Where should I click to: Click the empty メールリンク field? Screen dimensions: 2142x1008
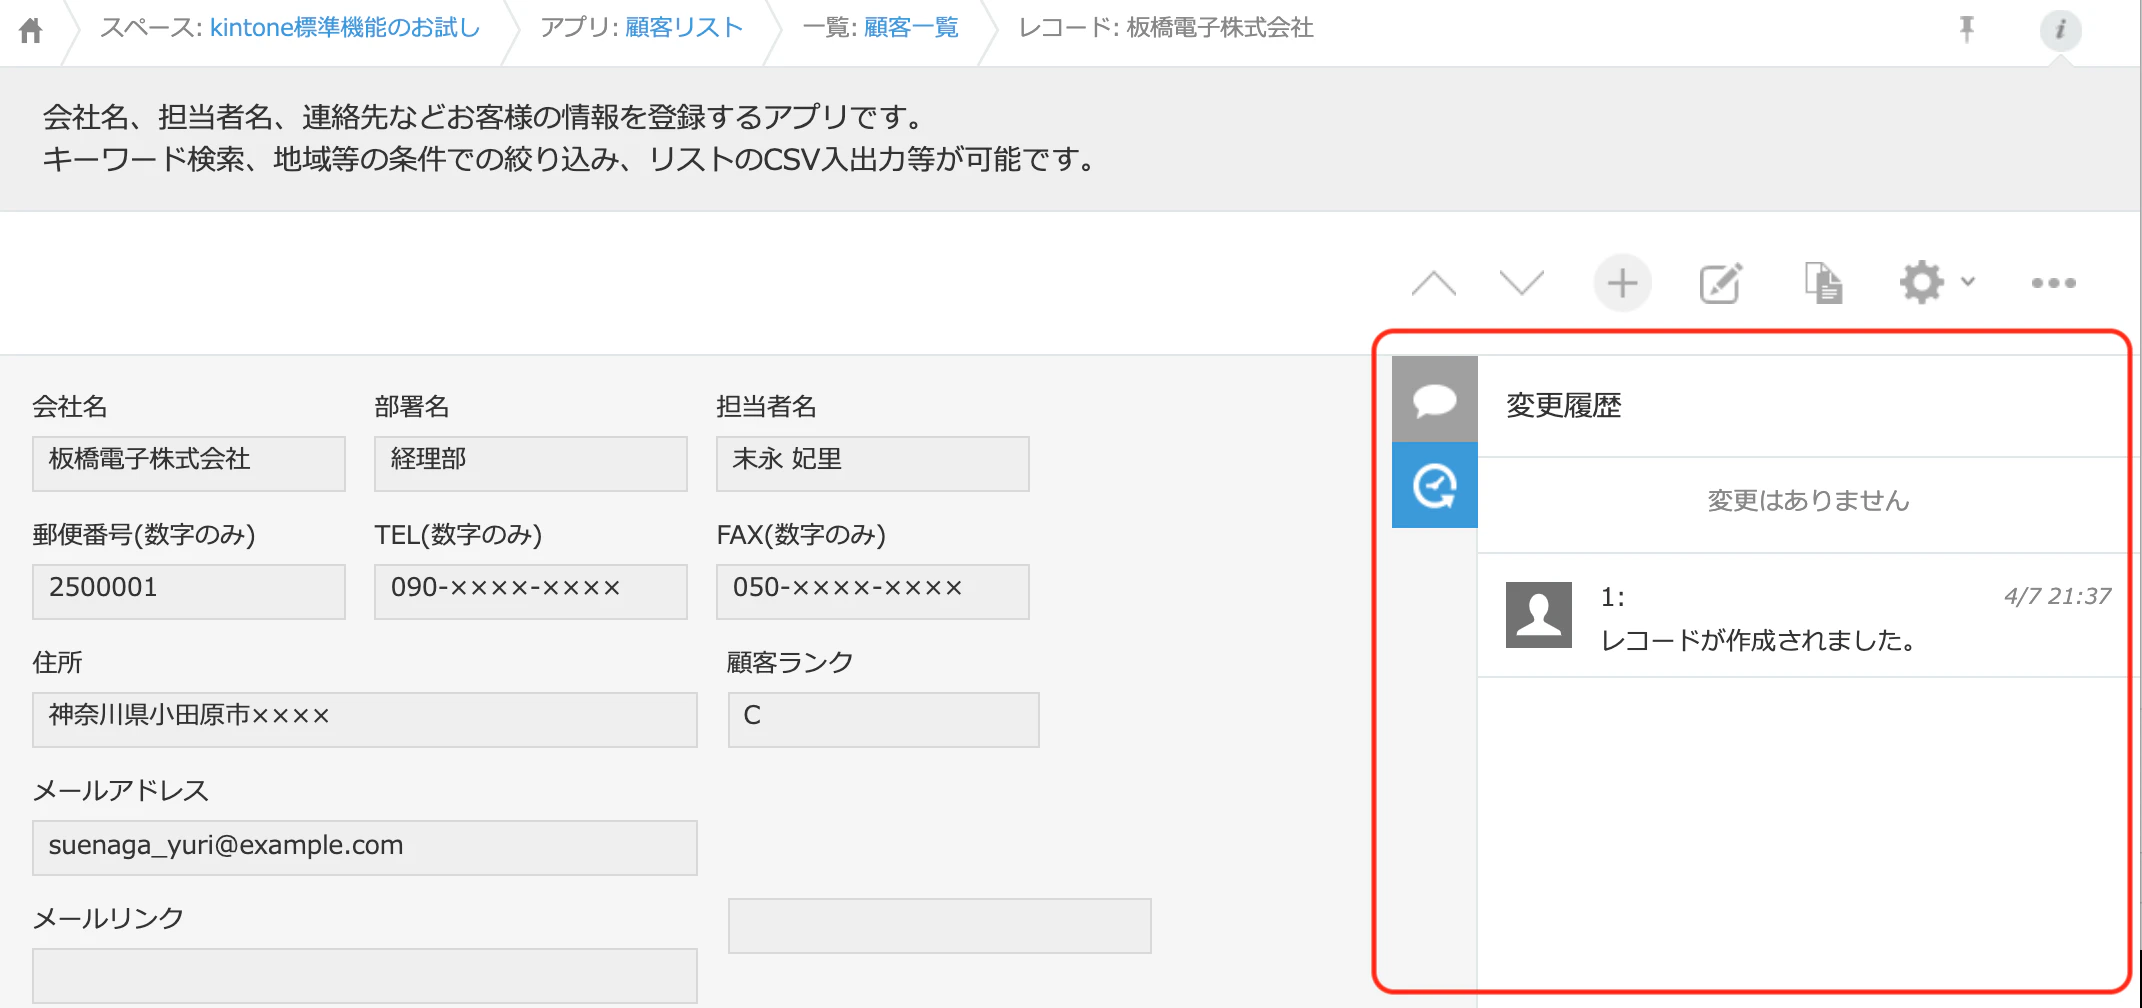coord(365,976)
